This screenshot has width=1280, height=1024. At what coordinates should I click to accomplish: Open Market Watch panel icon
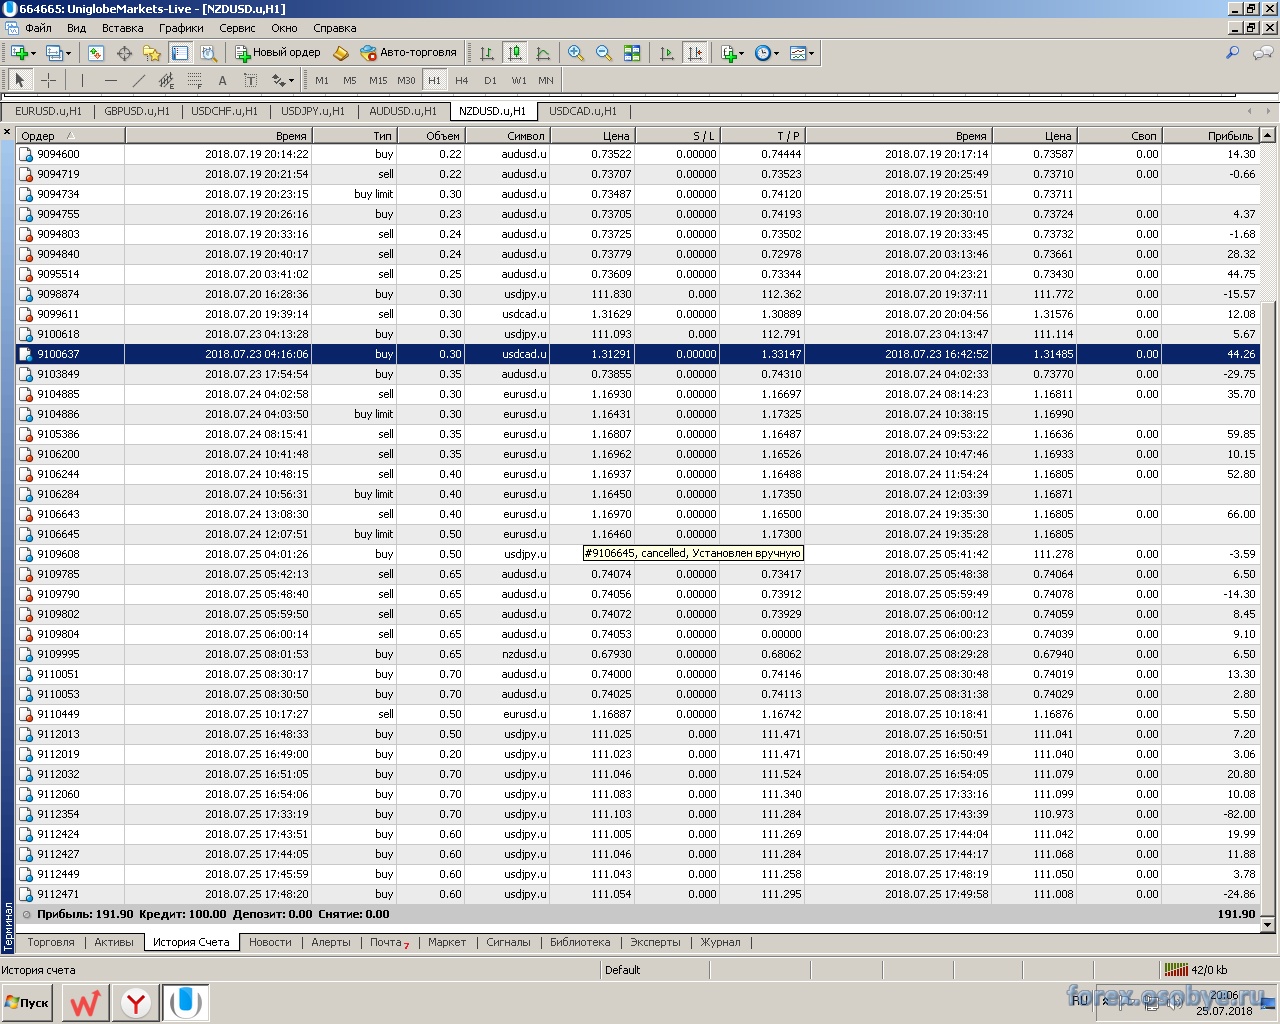pyautogui.click(x=96, y=53)
